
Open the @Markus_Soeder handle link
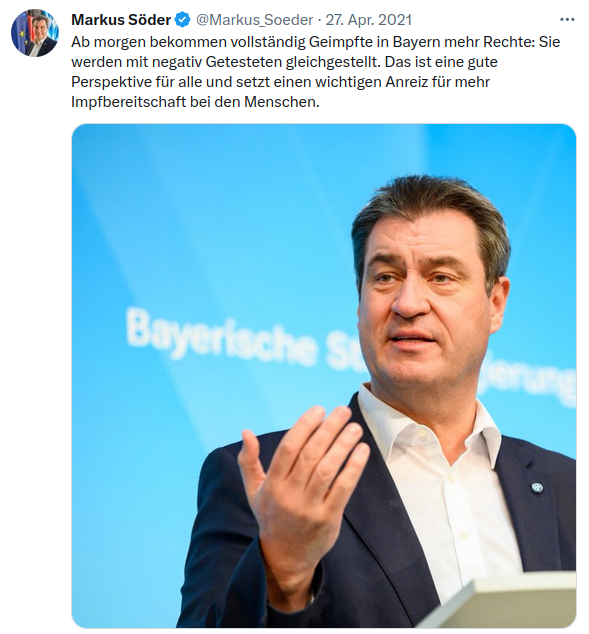254,20
